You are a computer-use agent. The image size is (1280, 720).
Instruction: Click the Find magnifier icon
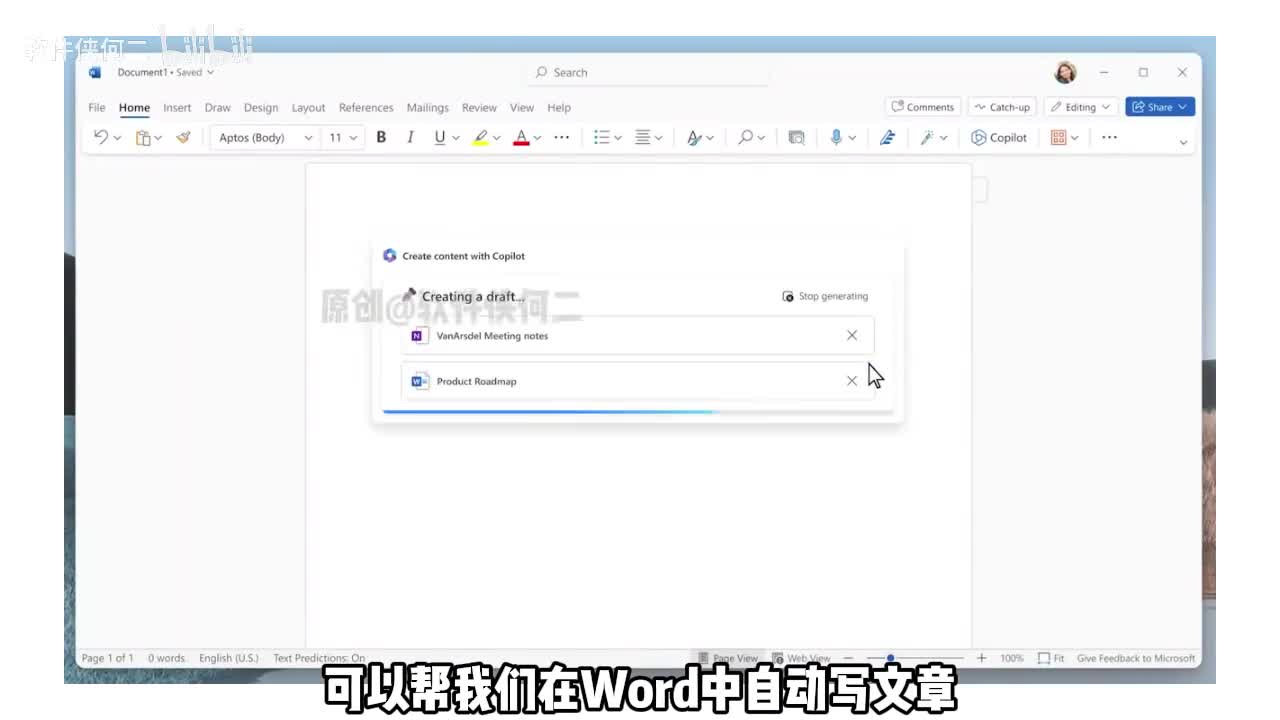pyautogui.click(x=745, y=138)
